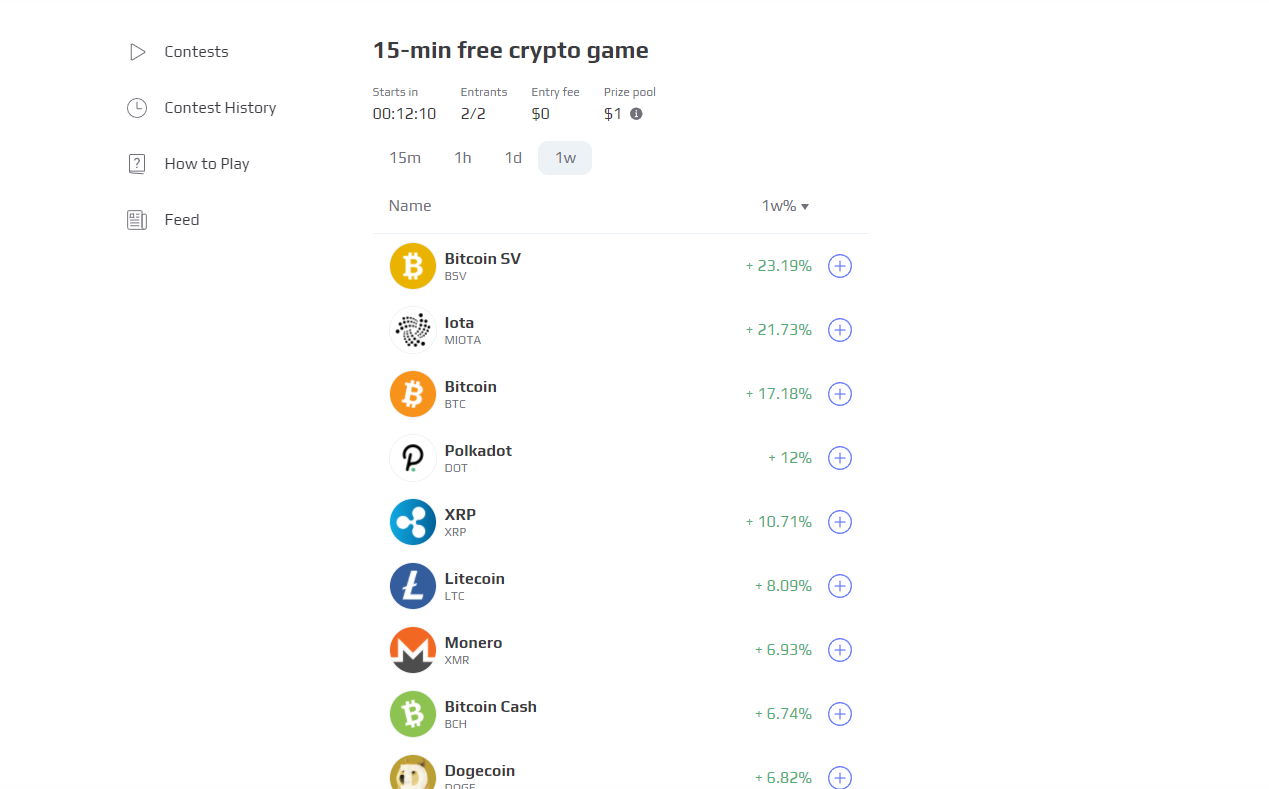1269x789 pixels.
Task: Click the Litecoin coin logo
Action: (413, 586)
